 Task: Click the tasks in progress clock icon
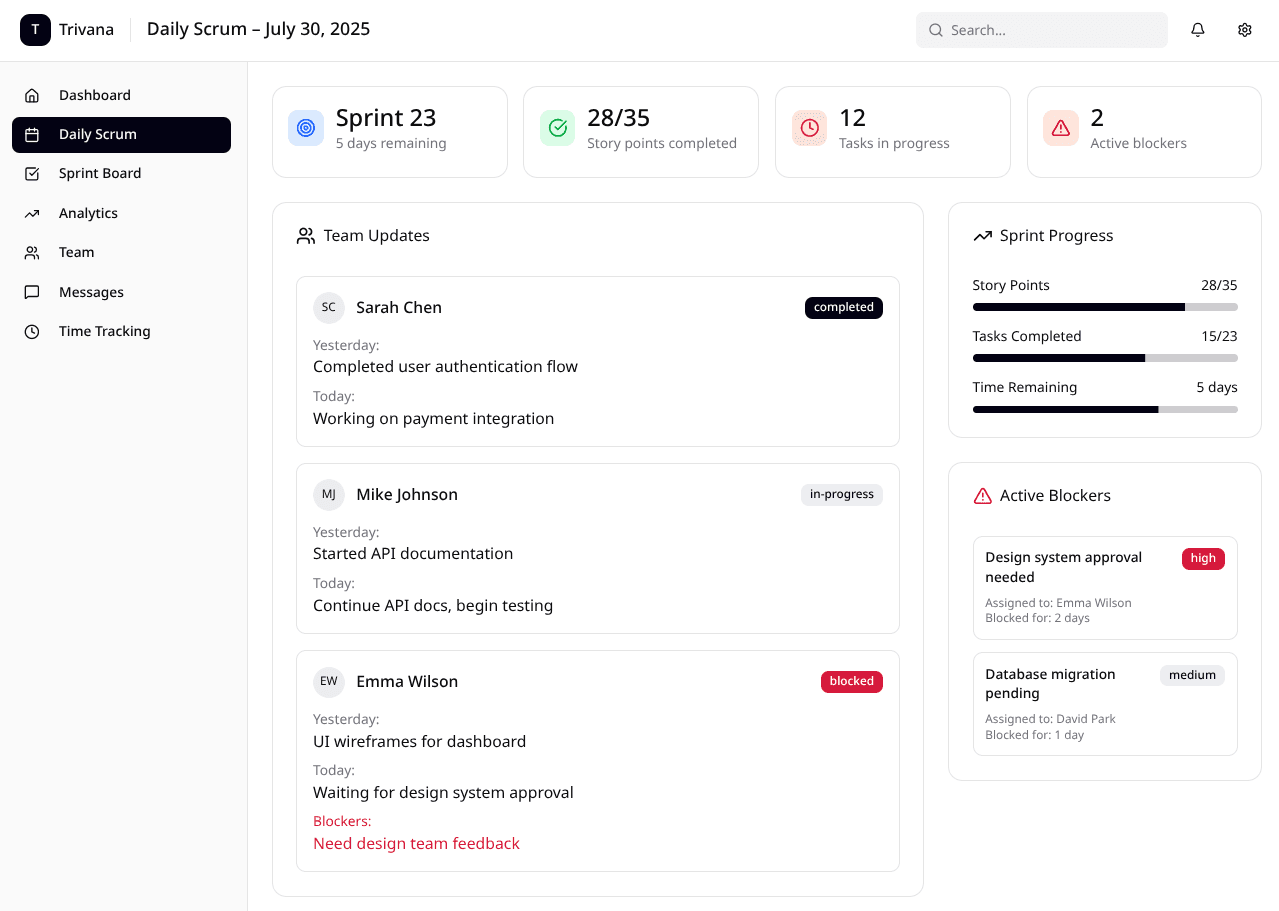click(809, 128)
